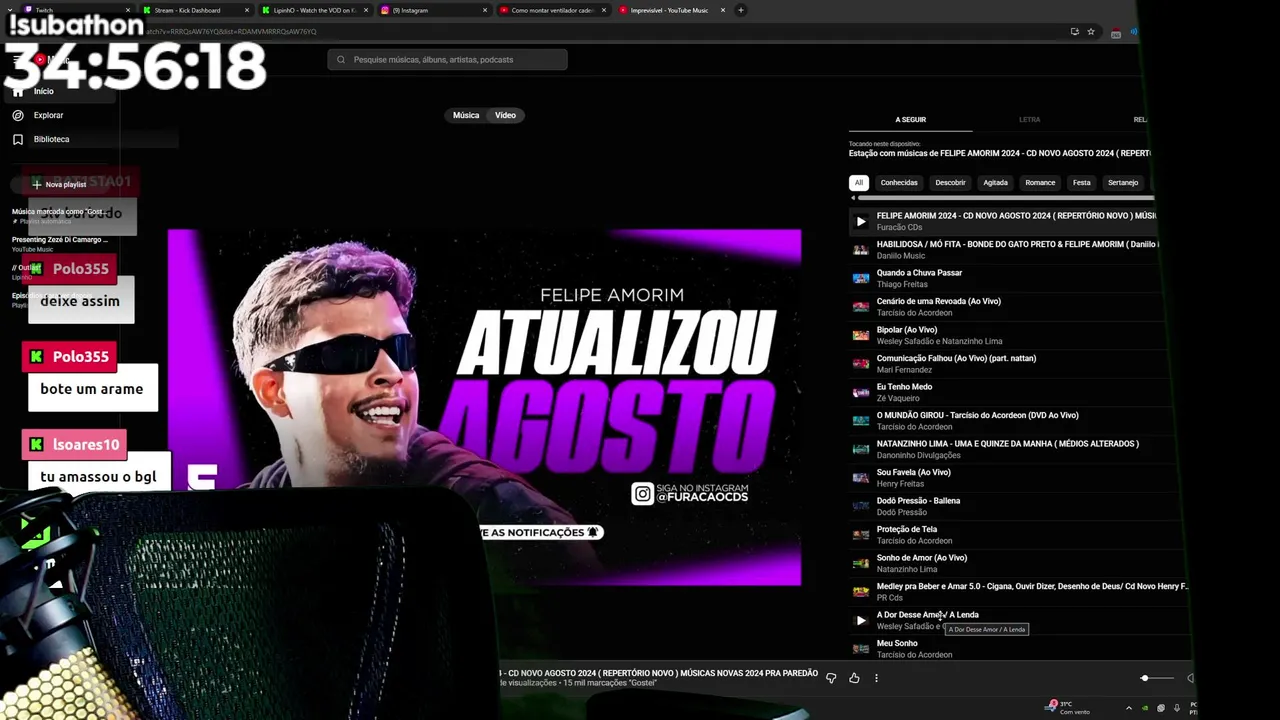Screen dimensions: 1280x720
Task: Click the microphone tray icon
Action: click(1176, 708)
